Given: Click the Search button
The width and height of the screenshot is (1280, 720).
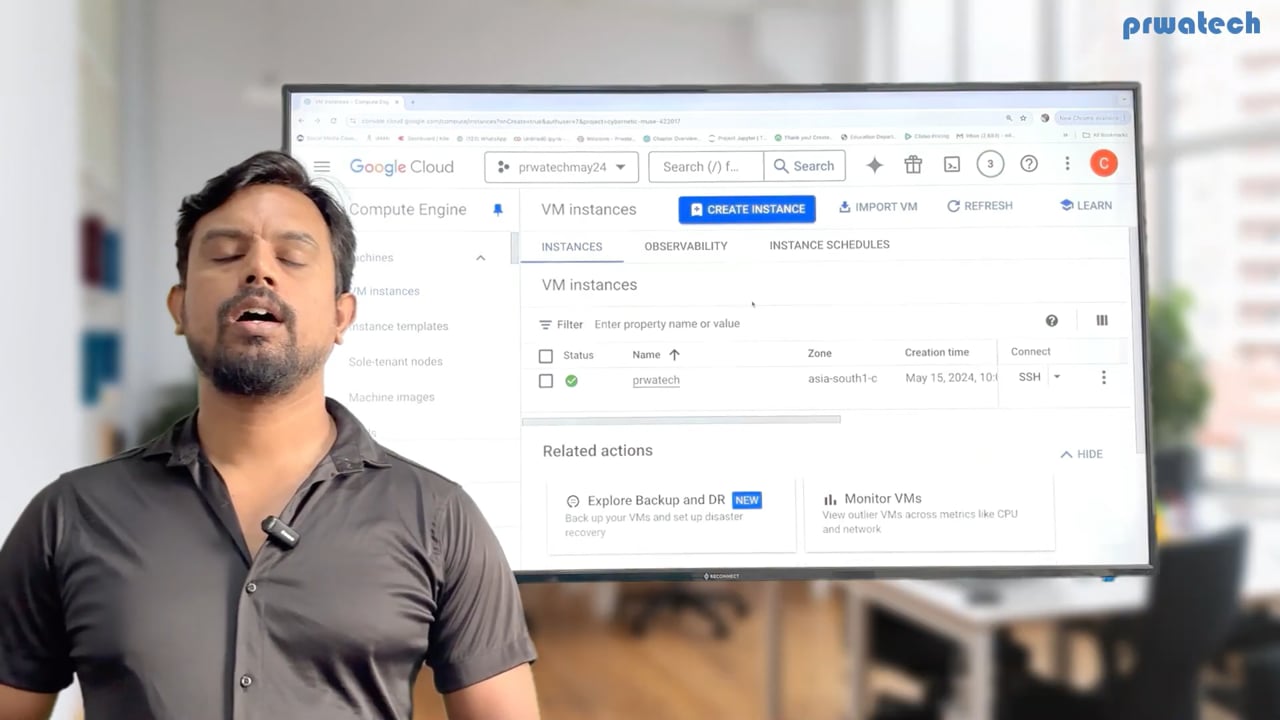Looking at the screenshot, I should [804, 166].
